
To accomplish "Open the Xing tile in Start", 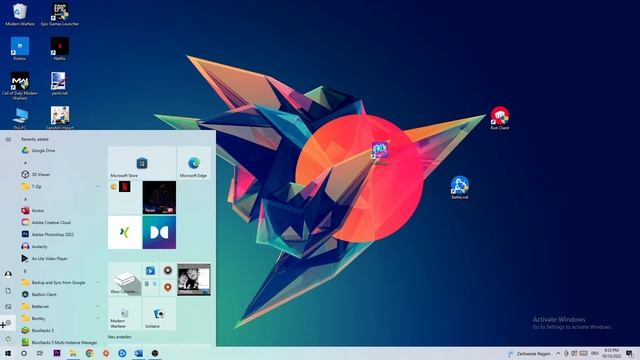I will pyautogui.click(x=124, y=232).
